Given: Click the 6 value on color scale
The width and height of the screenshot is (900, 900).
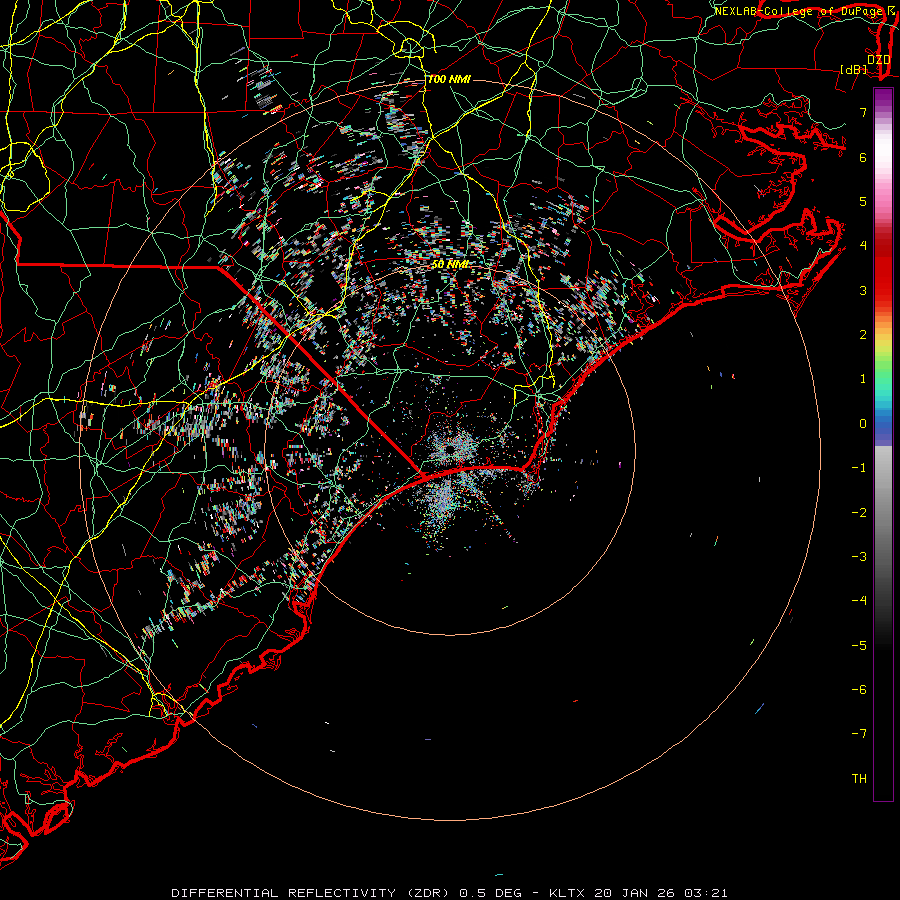Looking at the screenshot, I should coord(863,157).
